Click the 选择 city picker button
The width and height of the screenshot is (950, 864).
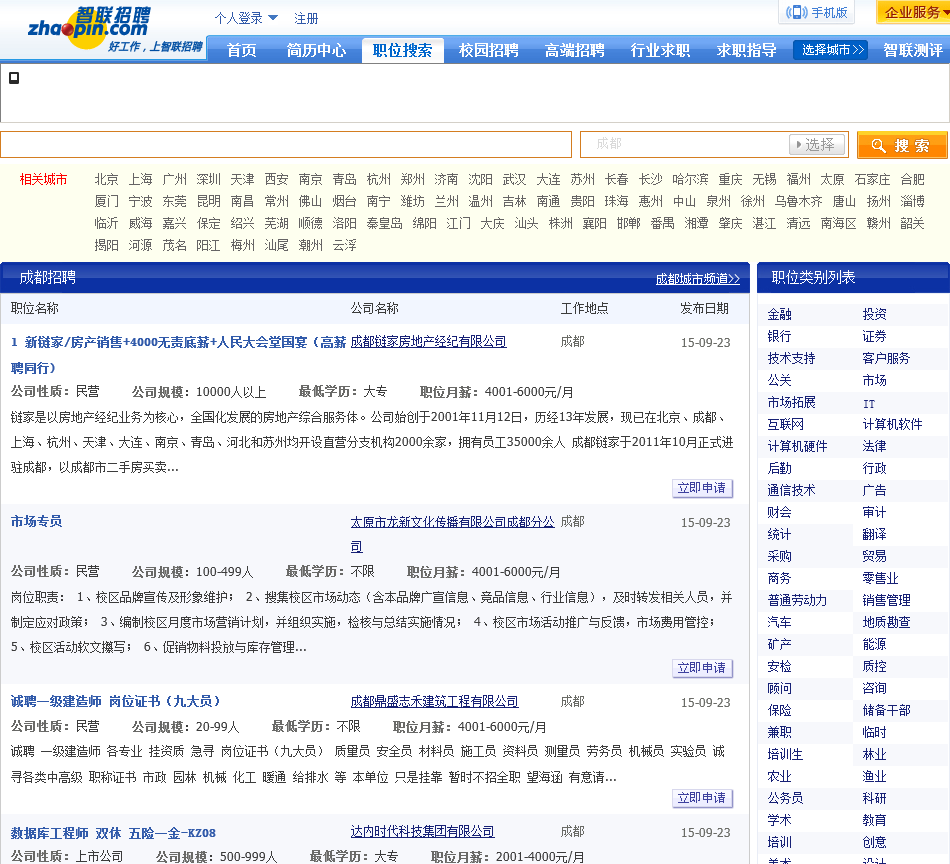tap(815, 145)
